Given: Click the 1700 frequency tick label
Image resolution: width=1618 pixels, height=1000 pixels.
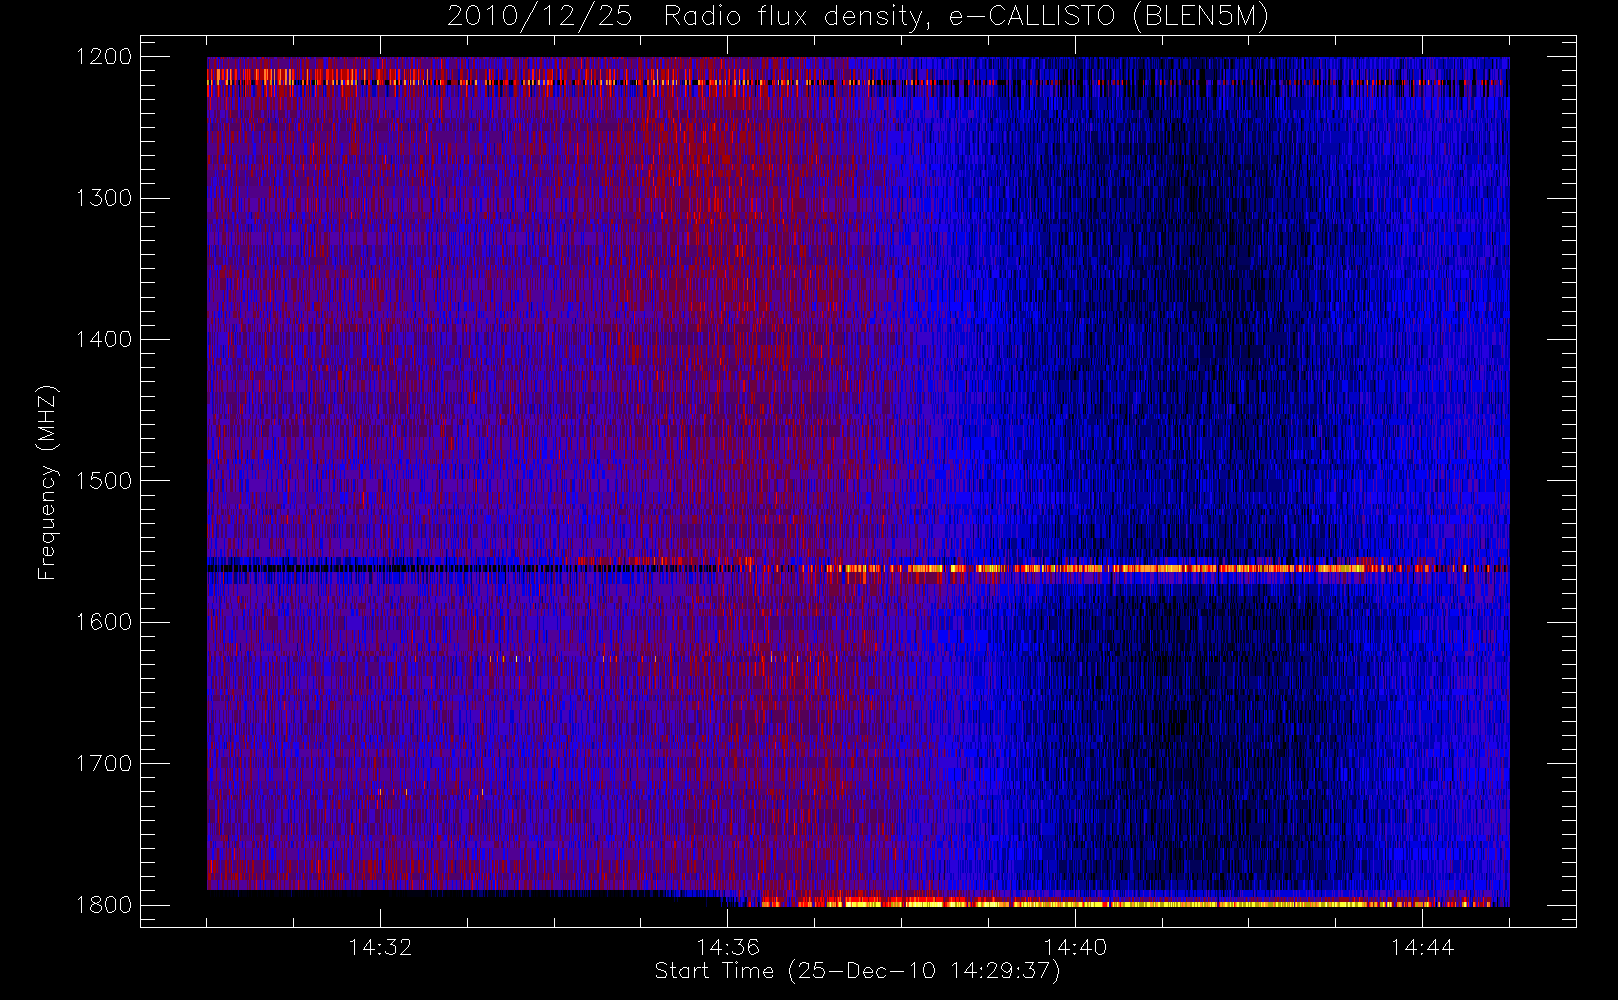Looking at the screenshot, I should pos(104,764).
